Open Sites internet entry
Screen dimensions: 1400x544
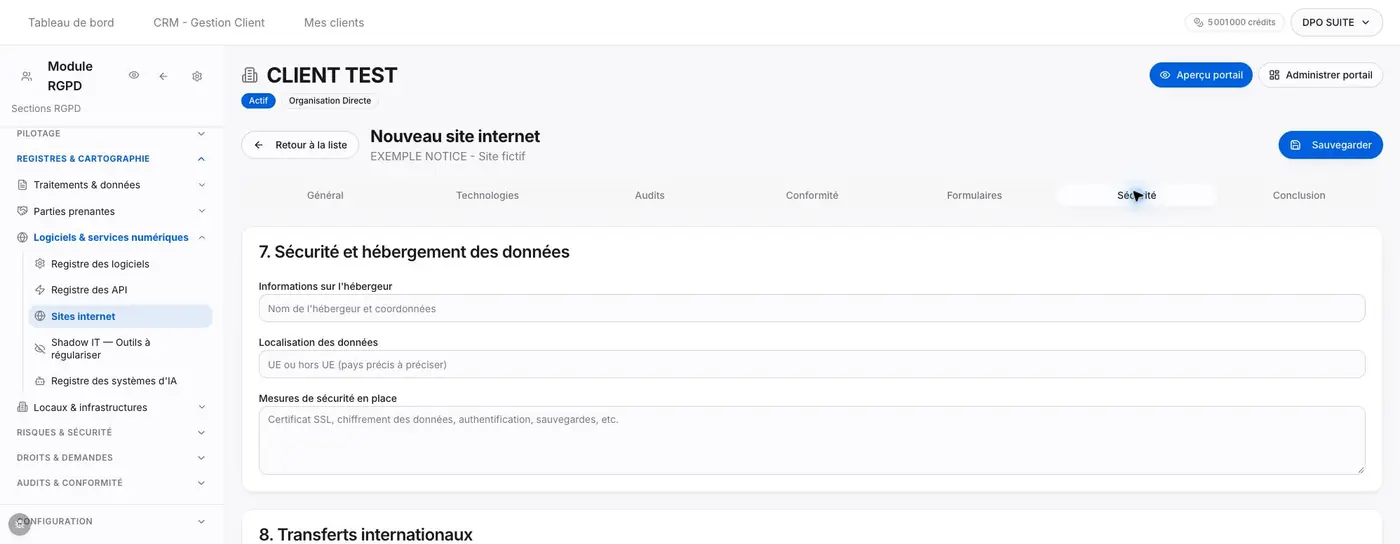click(x=120, y=316)
